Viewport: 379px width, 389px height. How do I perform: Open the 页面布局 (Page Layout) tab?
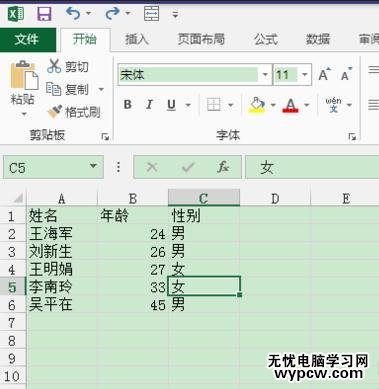pos(201,40)
